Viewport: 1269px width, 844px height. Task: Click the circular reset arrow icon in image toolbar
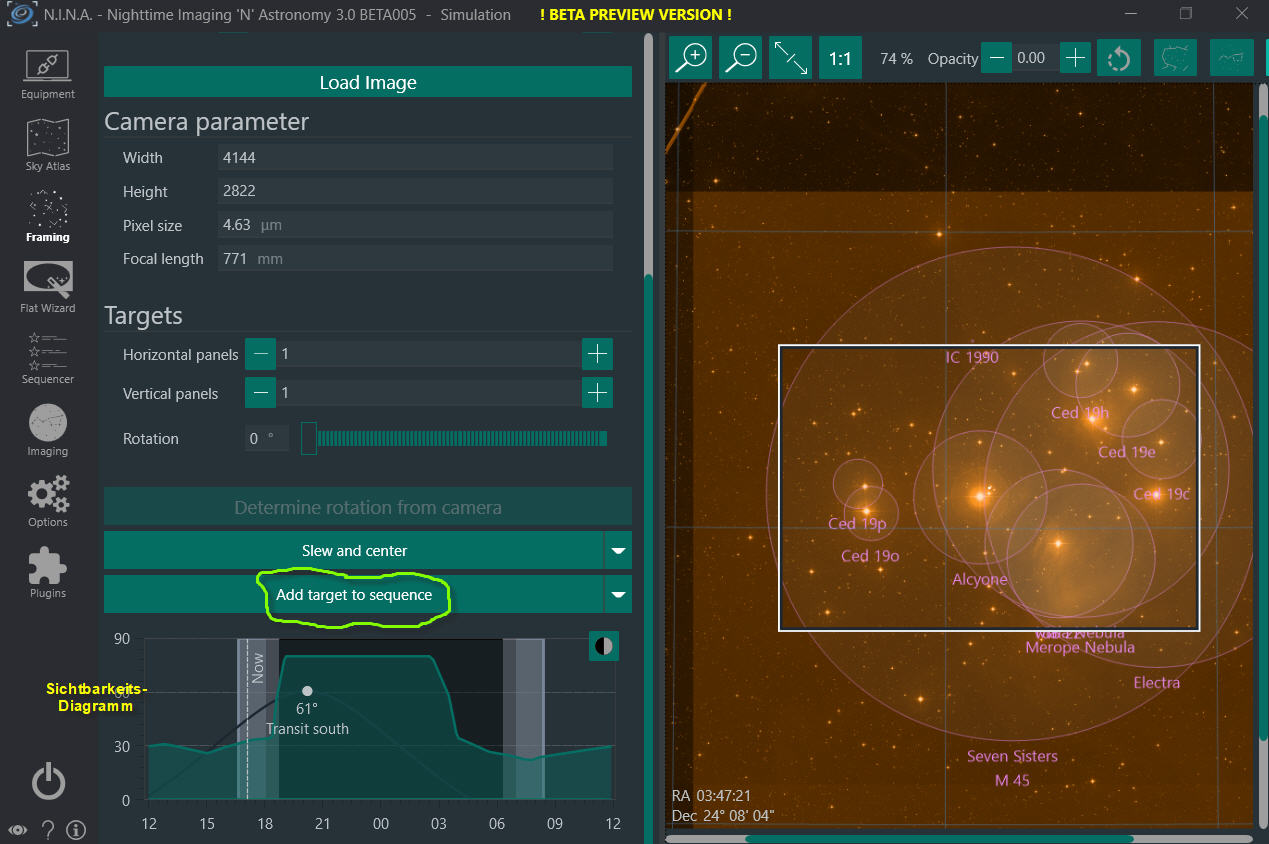pyautogui.click(x=1118, y=58)
